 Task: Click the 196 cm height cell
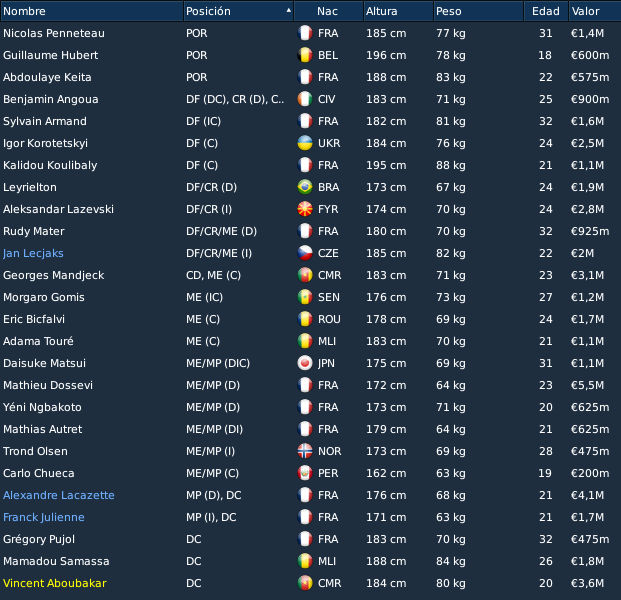click(x=386, y=55)
